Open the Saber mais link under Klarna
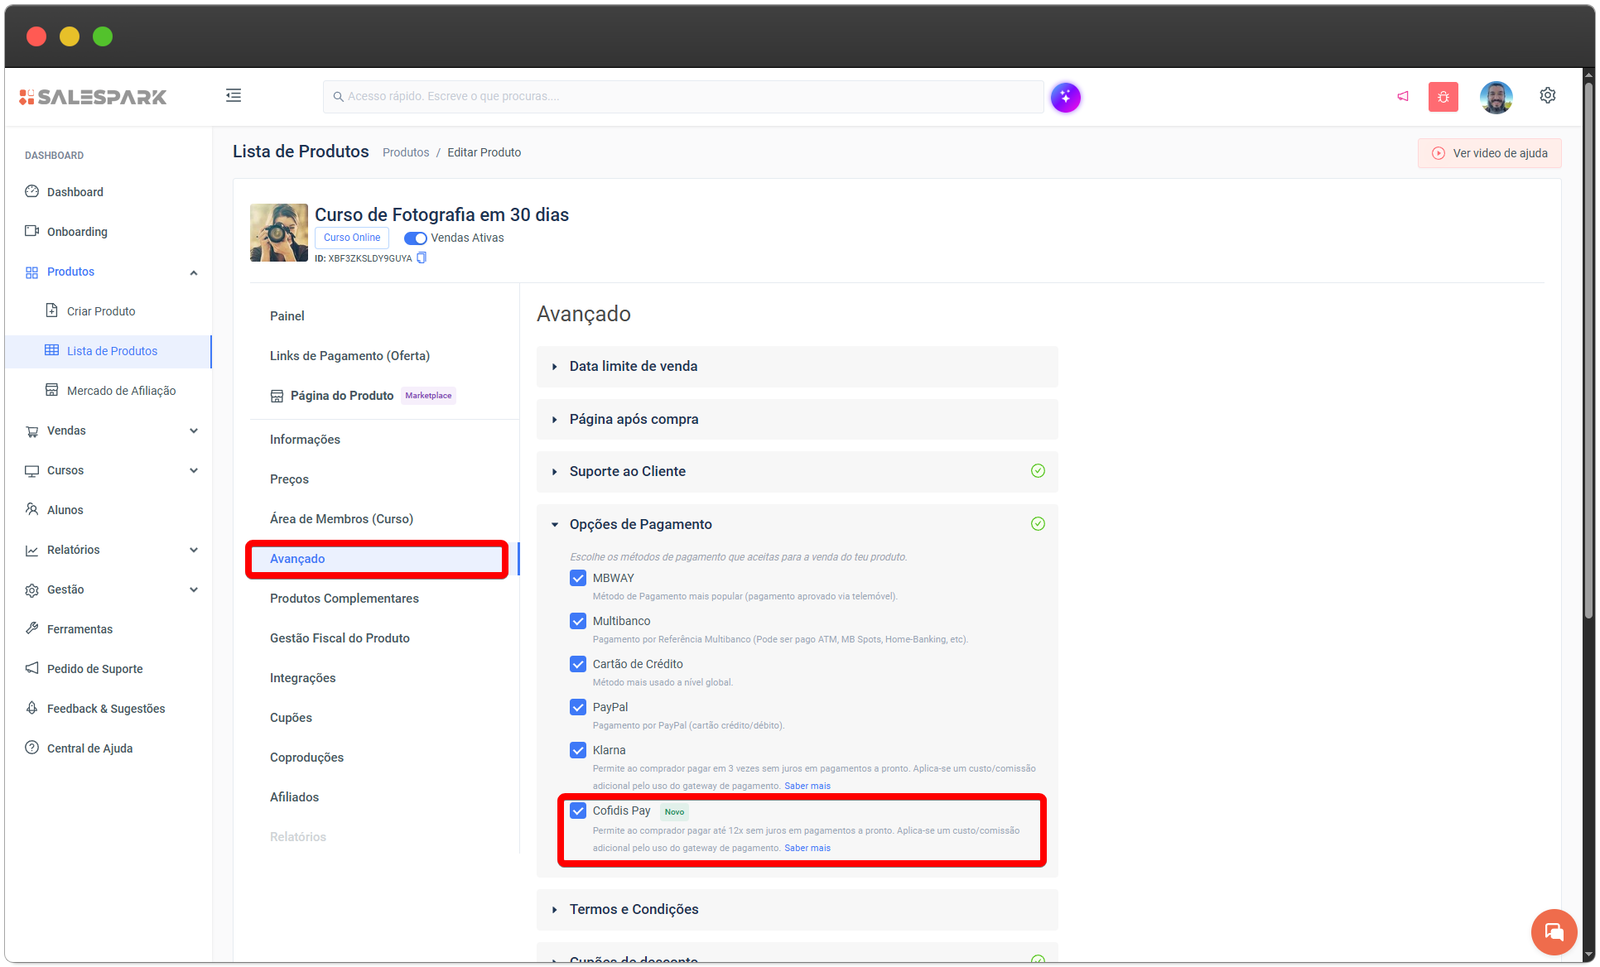 pos(807,786)
